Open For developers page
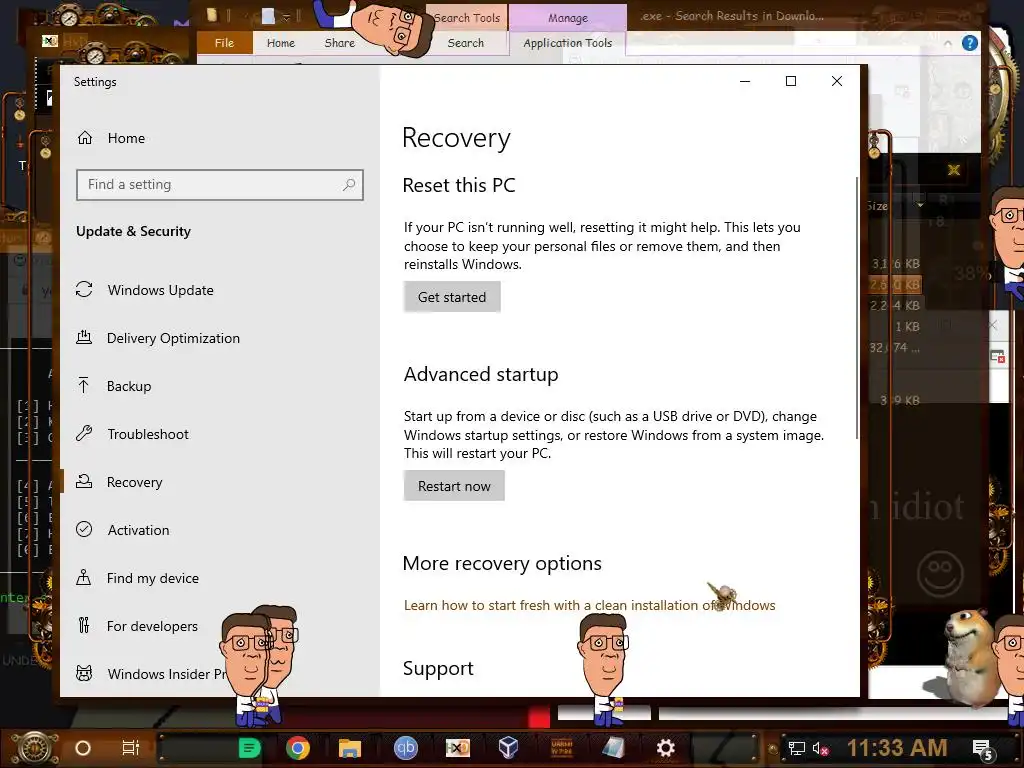 tap(152, 626)
